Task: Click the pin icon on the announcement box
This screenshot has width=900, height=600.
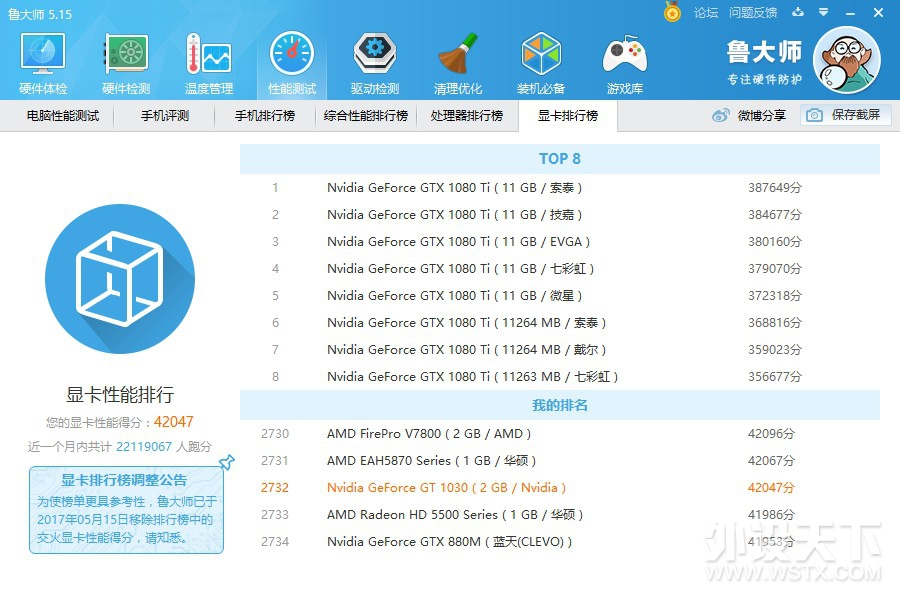Action: point(227,462)
